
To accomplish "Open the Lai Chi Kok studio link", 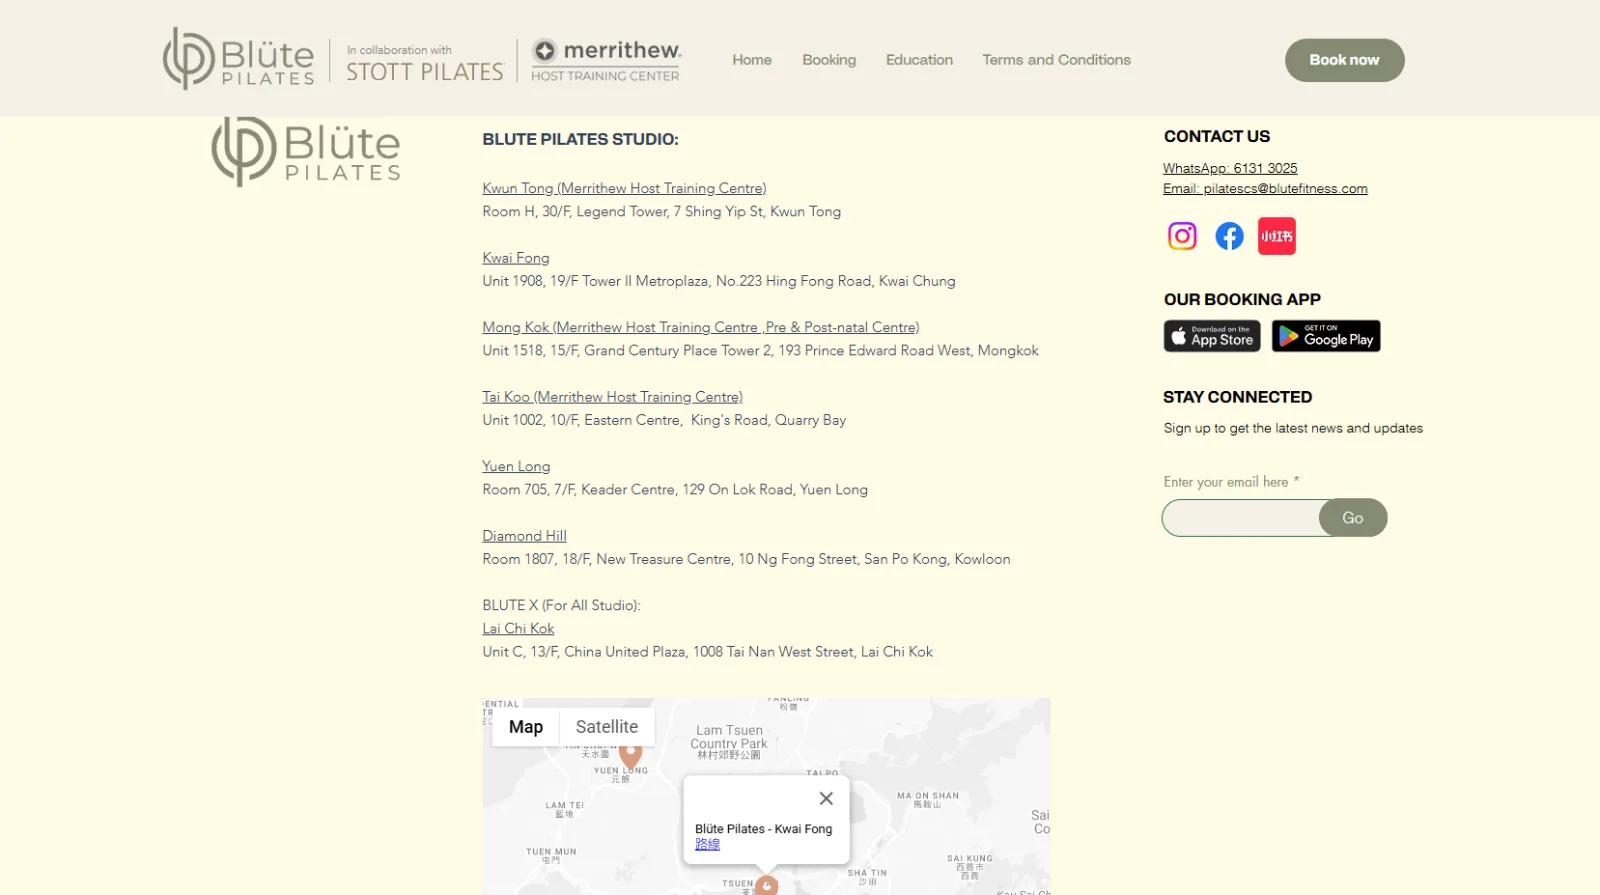I will pos(518,628).
